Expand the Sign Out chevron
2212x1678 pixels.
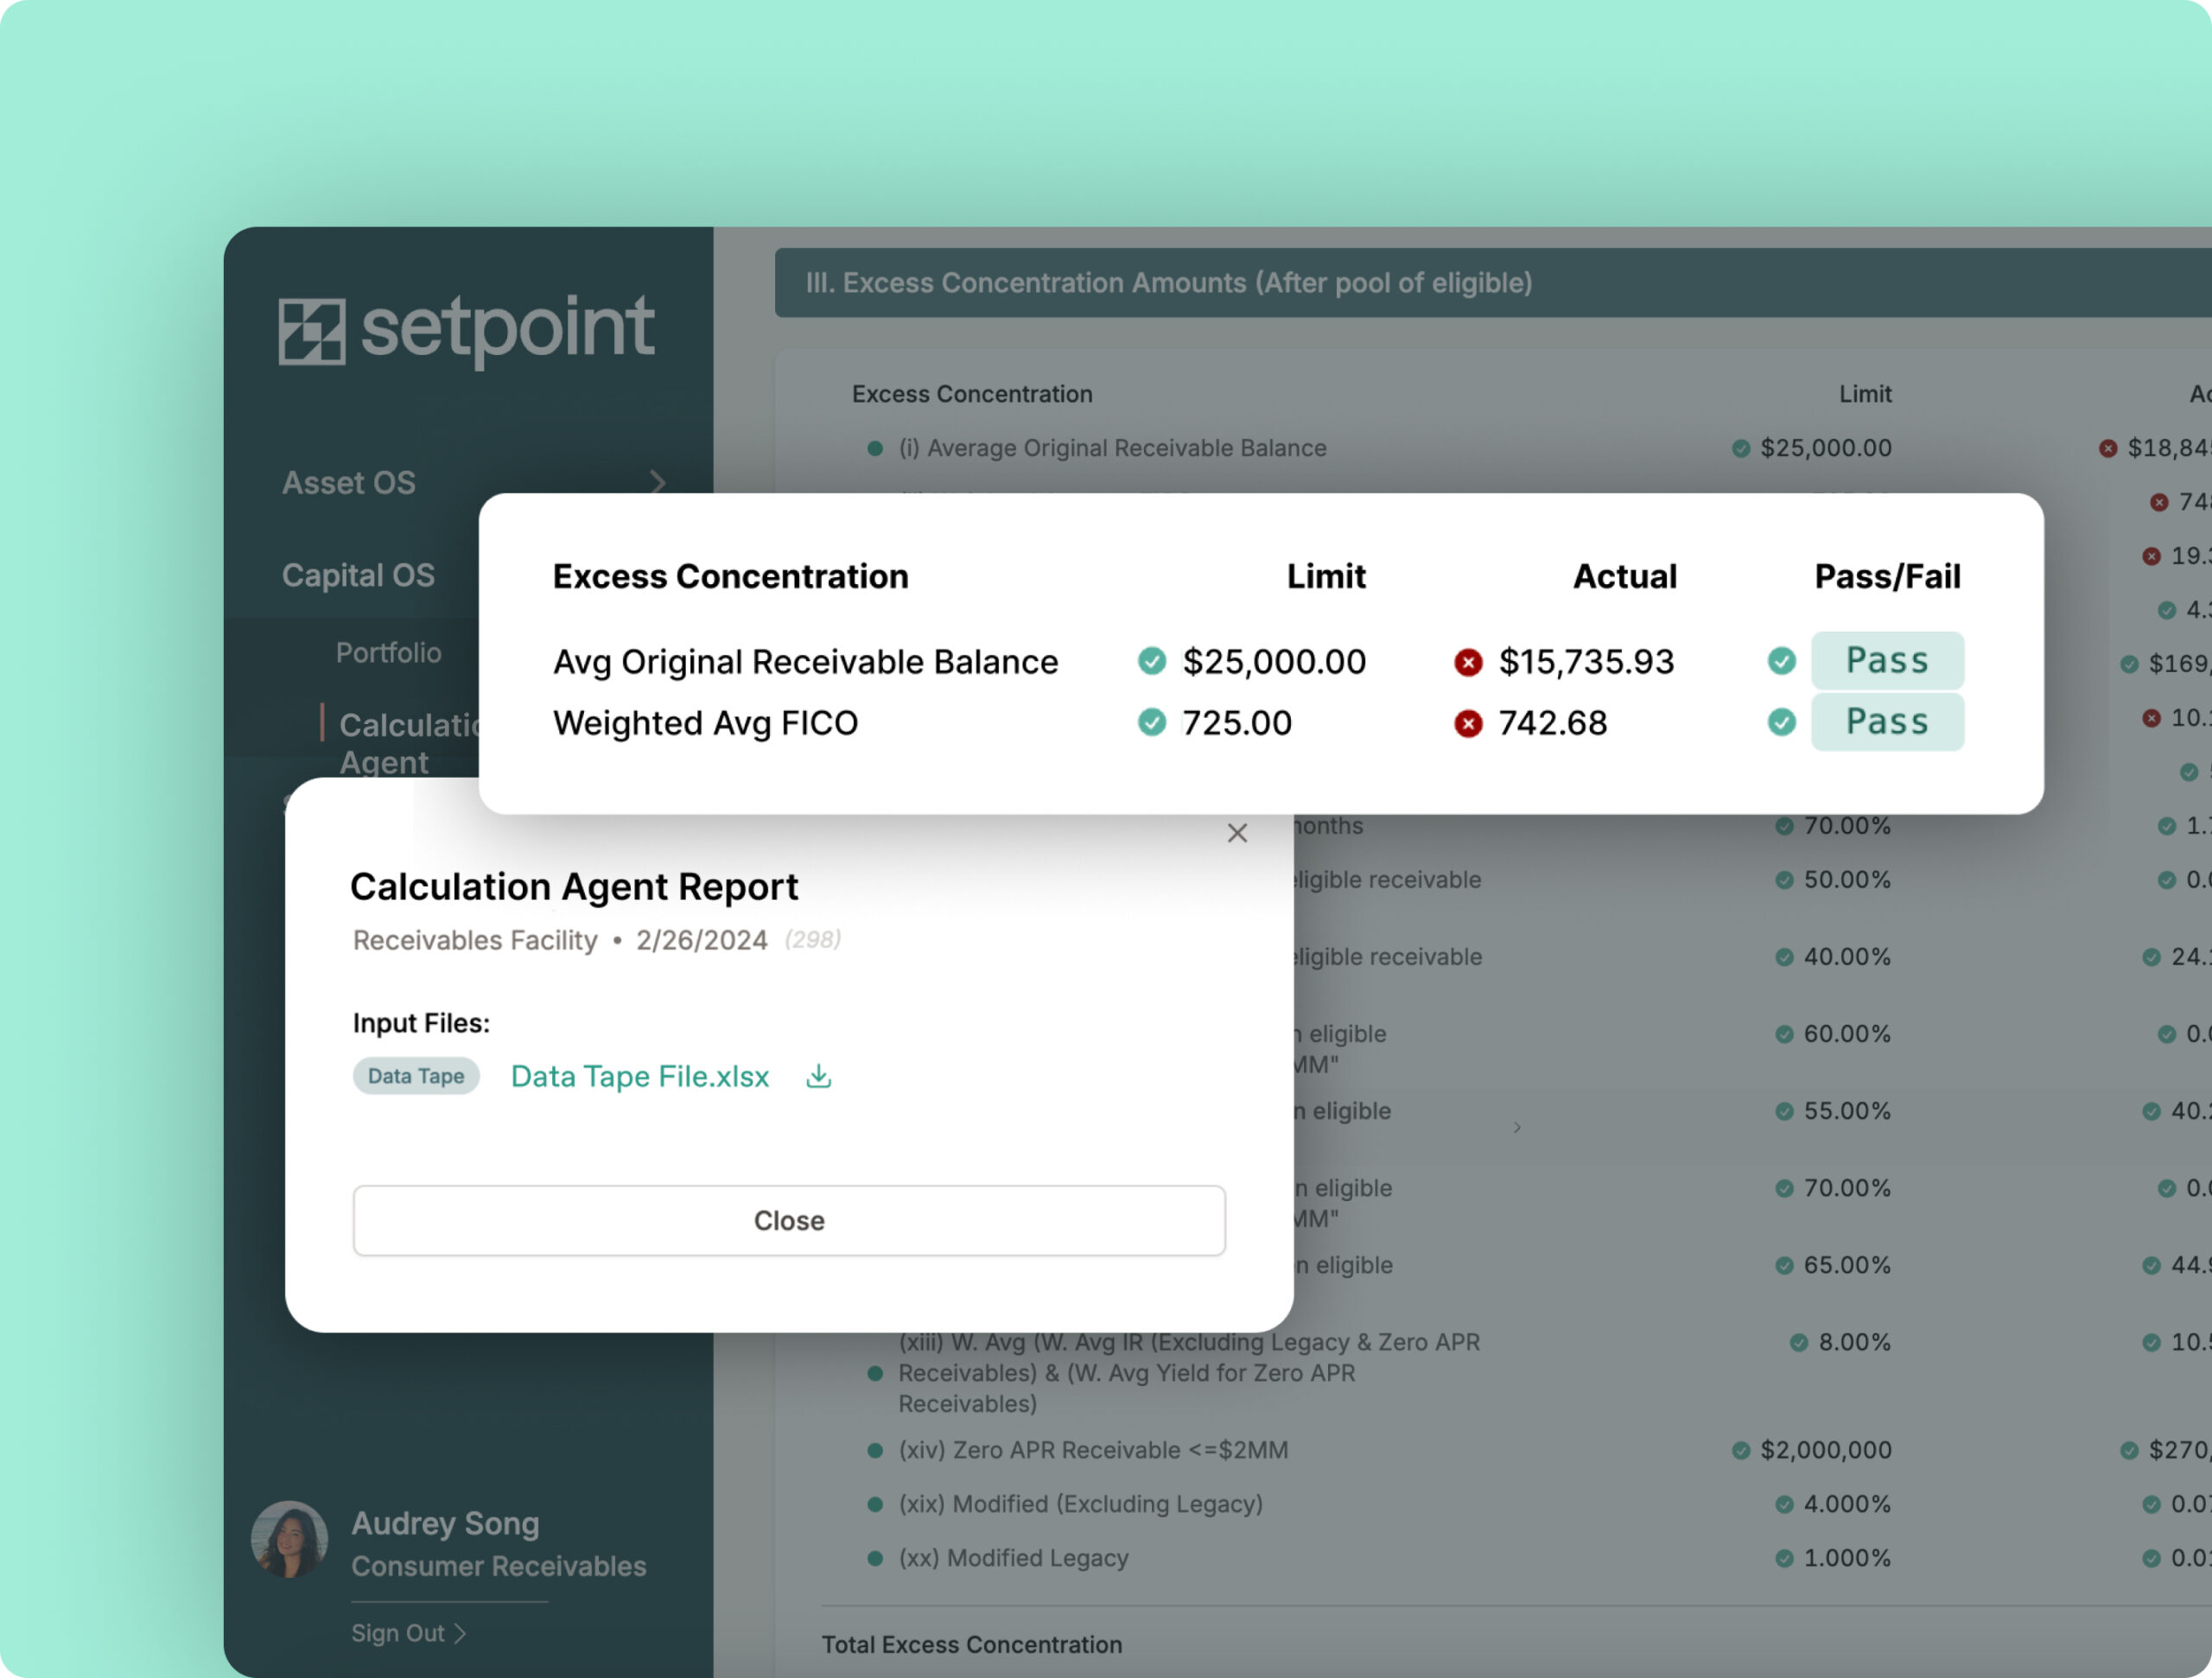click(x=461, y=1632)
